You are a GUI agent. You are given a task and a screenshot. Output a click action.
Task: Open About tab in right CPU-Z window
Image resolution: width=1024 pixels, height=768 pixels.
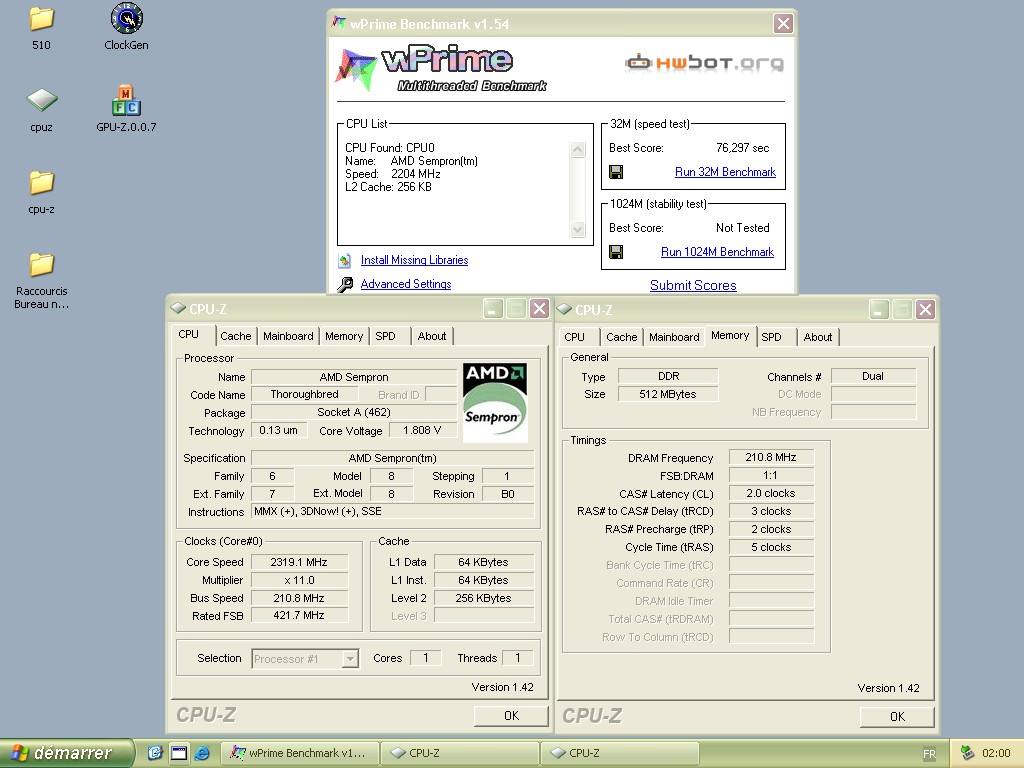coord(818,337)
